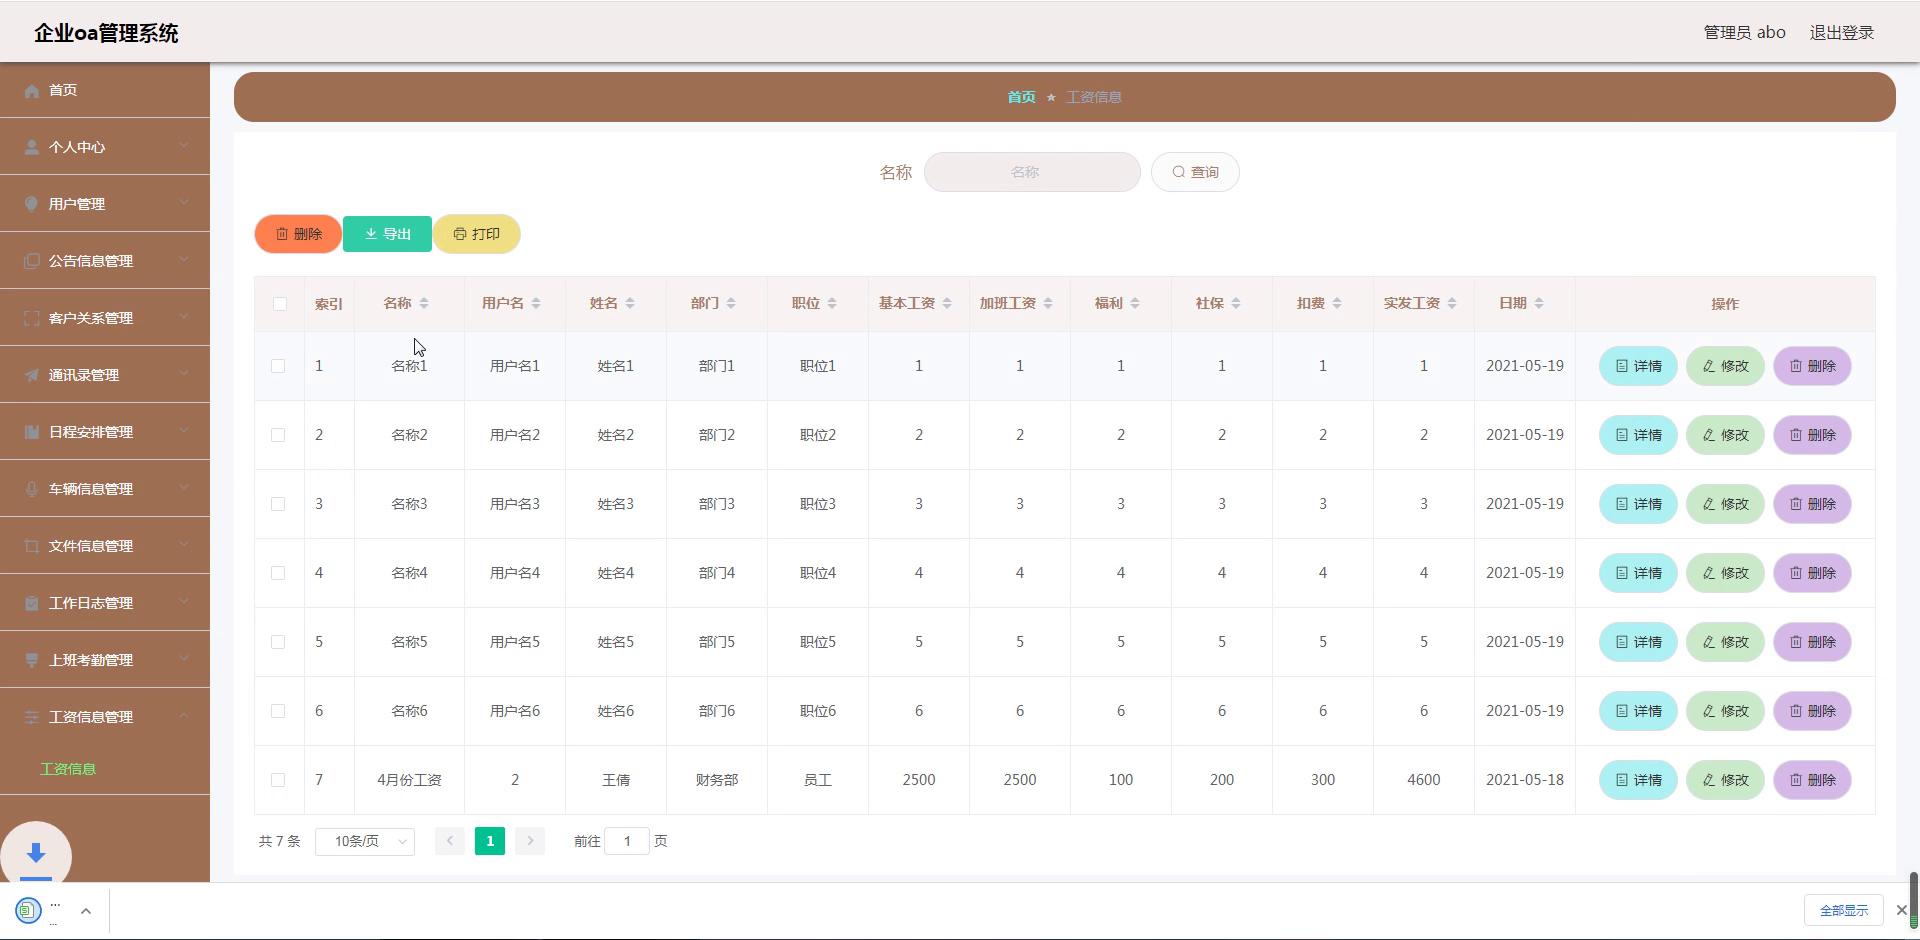Click the 通讯录管理 paper plane icon
This screenshot has width=1920, height=940.
[x=32, y=375]
